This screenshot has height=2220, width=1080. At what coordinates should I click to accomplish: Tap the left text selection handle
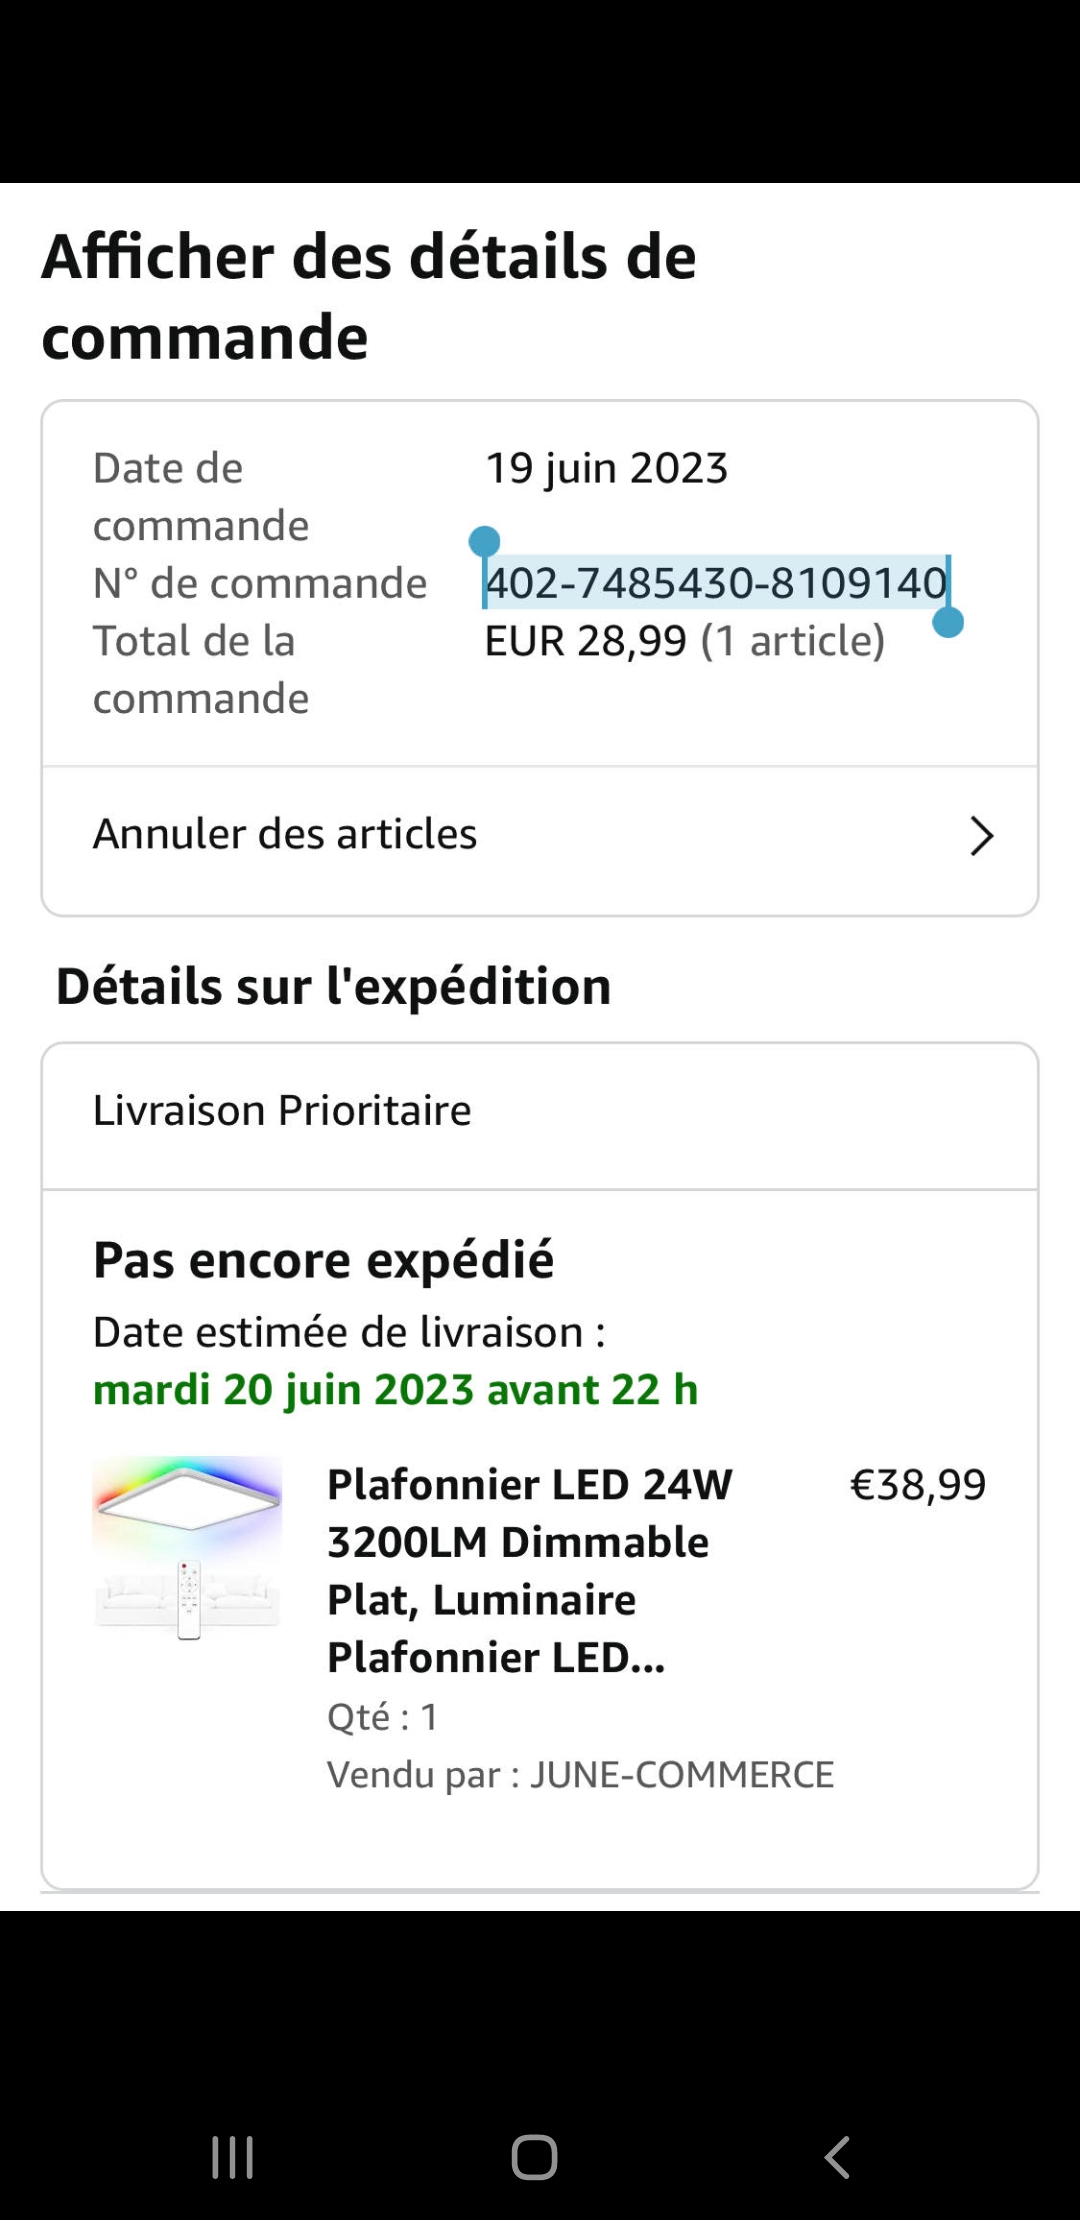click(484, 542)
